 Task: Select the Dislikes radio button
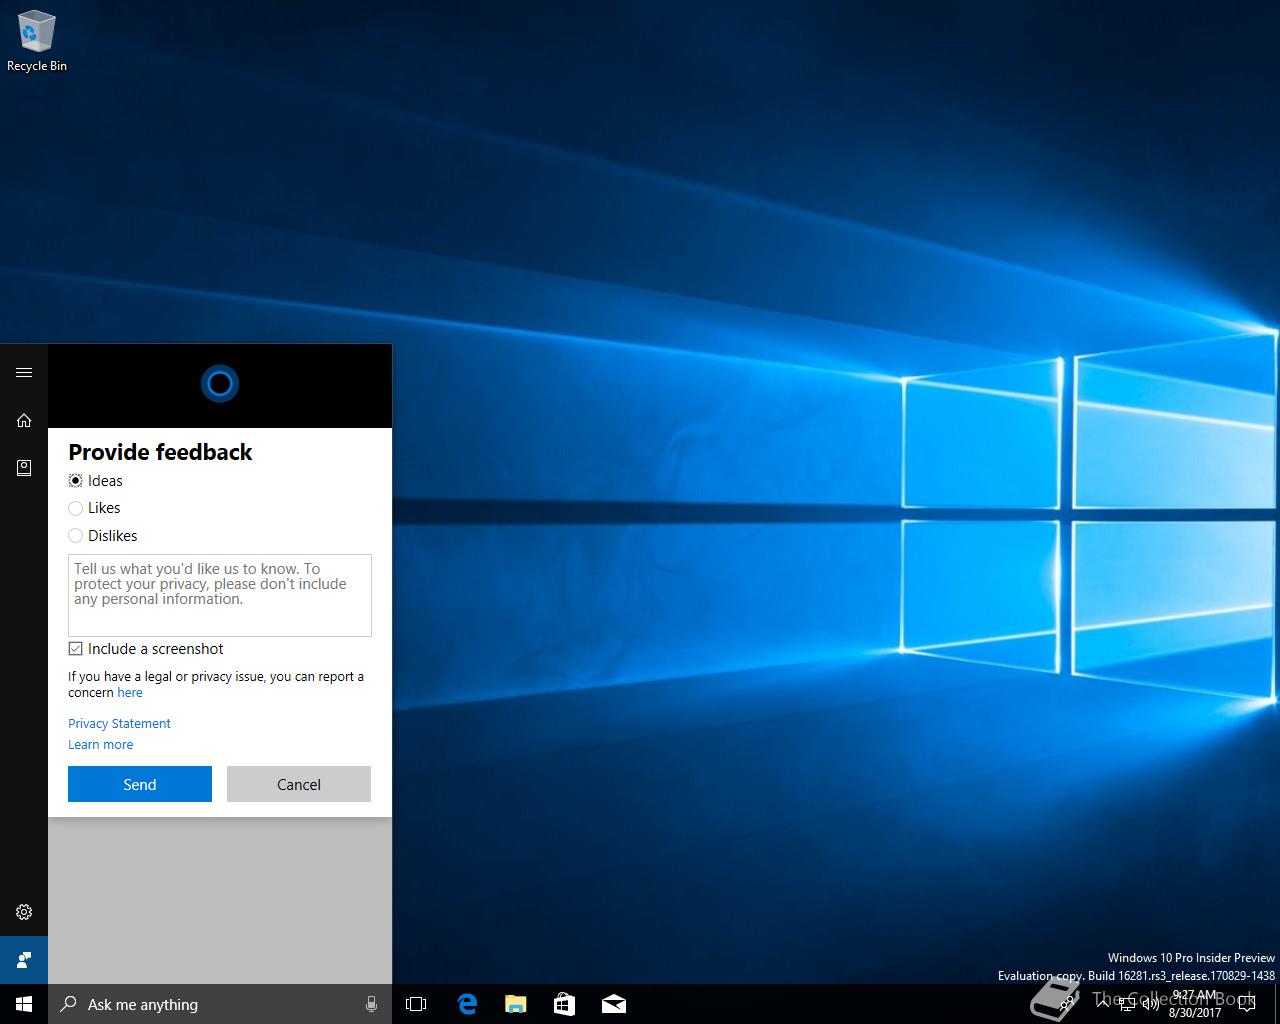tap(76, 536)
